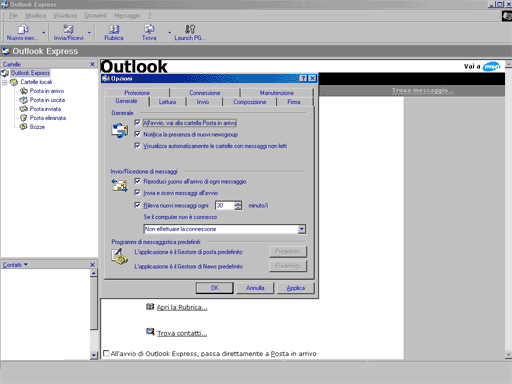Open the Modifica menu
The image size is (512, 384).
(x=35, y=16)
